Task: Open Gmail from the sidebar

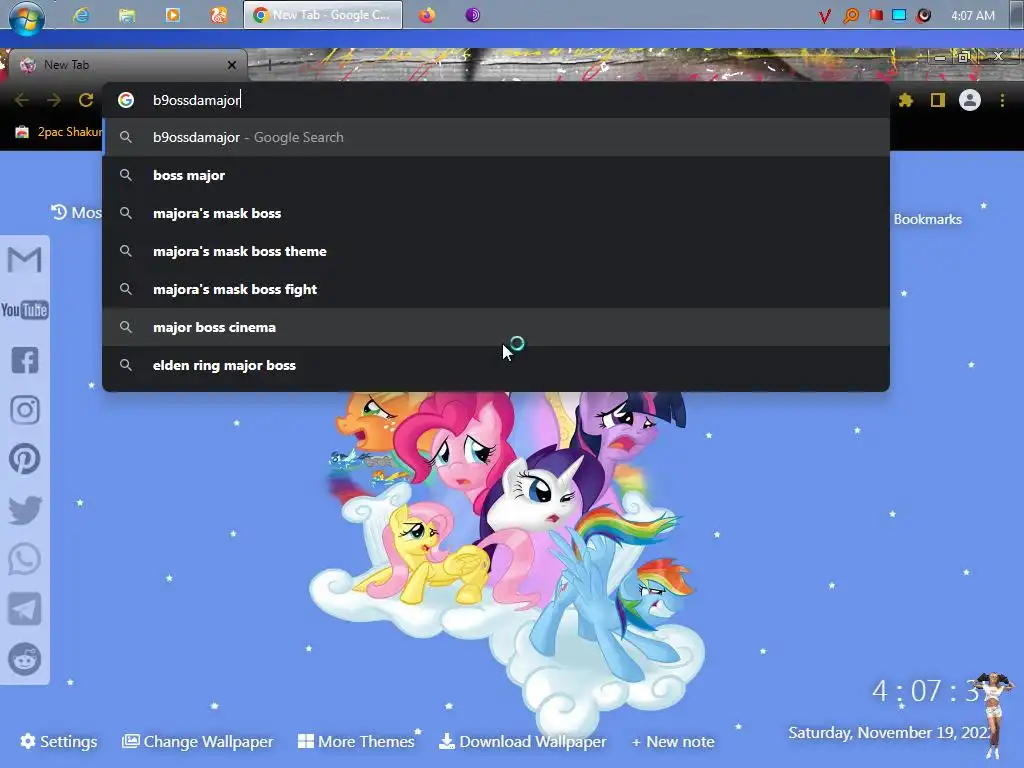Action: (x=25, y=260)
